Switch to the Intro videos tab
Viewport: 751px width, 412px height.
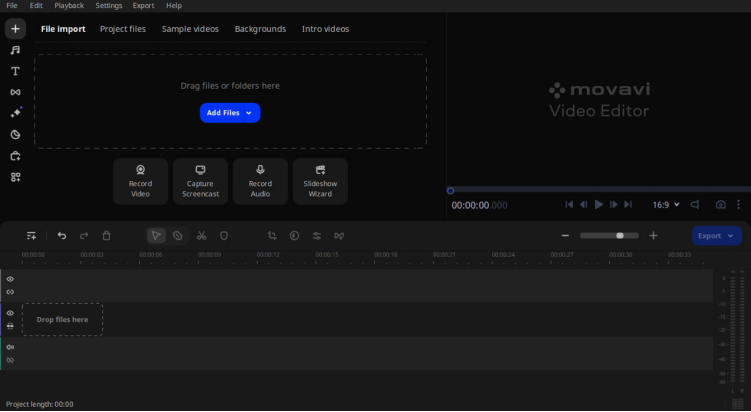(x=325, y=29)
